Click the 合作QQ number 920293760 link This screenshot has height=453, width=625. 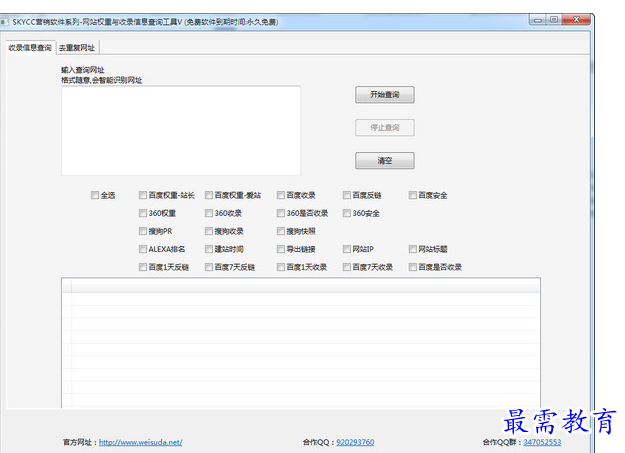[x=355, y=442]
